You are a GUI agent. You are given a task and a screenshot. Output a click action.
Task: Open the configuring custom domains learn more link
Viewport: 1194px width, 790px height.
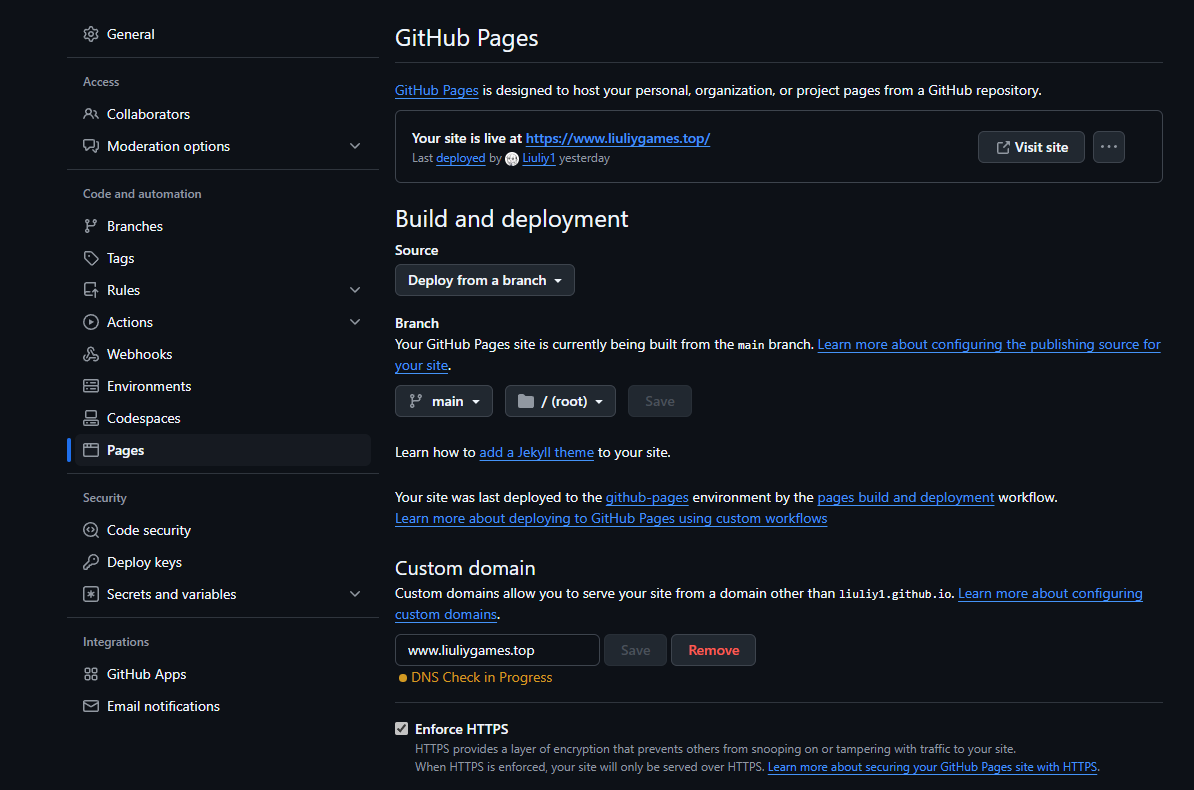point(1050,593)
